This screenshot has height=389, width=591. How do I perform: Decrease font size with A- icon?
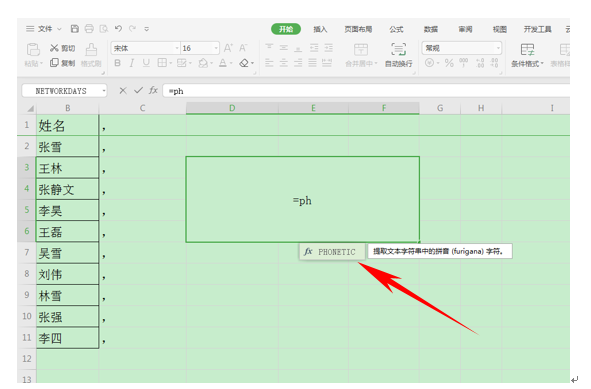pyautogui.click(x=243, y=48)
